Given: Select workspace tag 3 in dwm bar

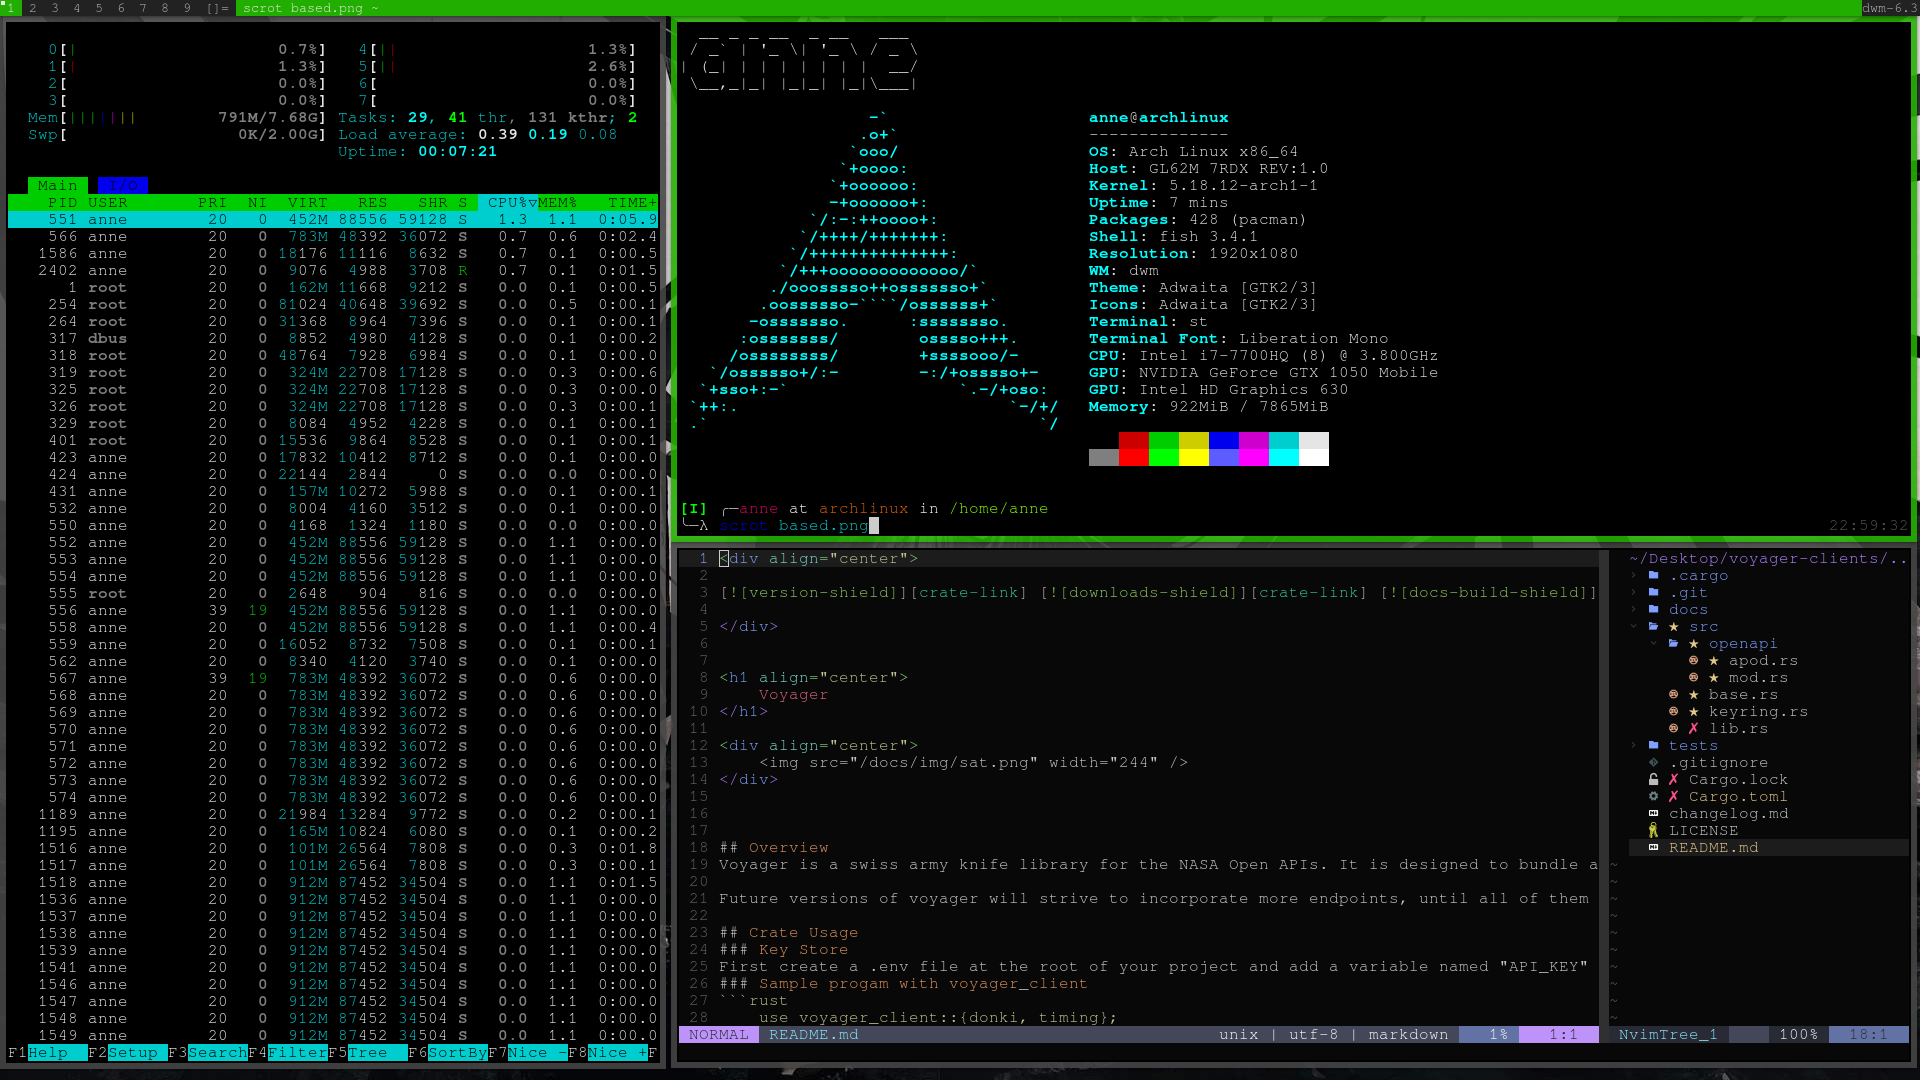Looking at the screenshot, I should (54, 8).
